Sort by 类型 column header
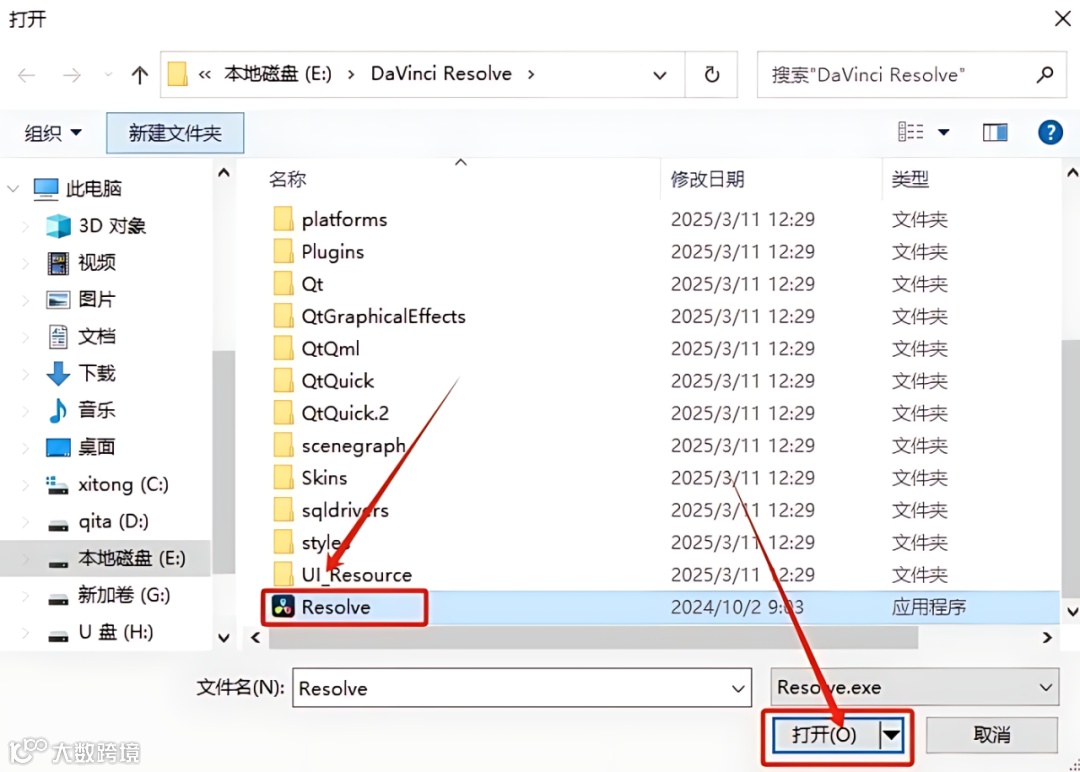The image size is (1080, 772). coord(910,179)
